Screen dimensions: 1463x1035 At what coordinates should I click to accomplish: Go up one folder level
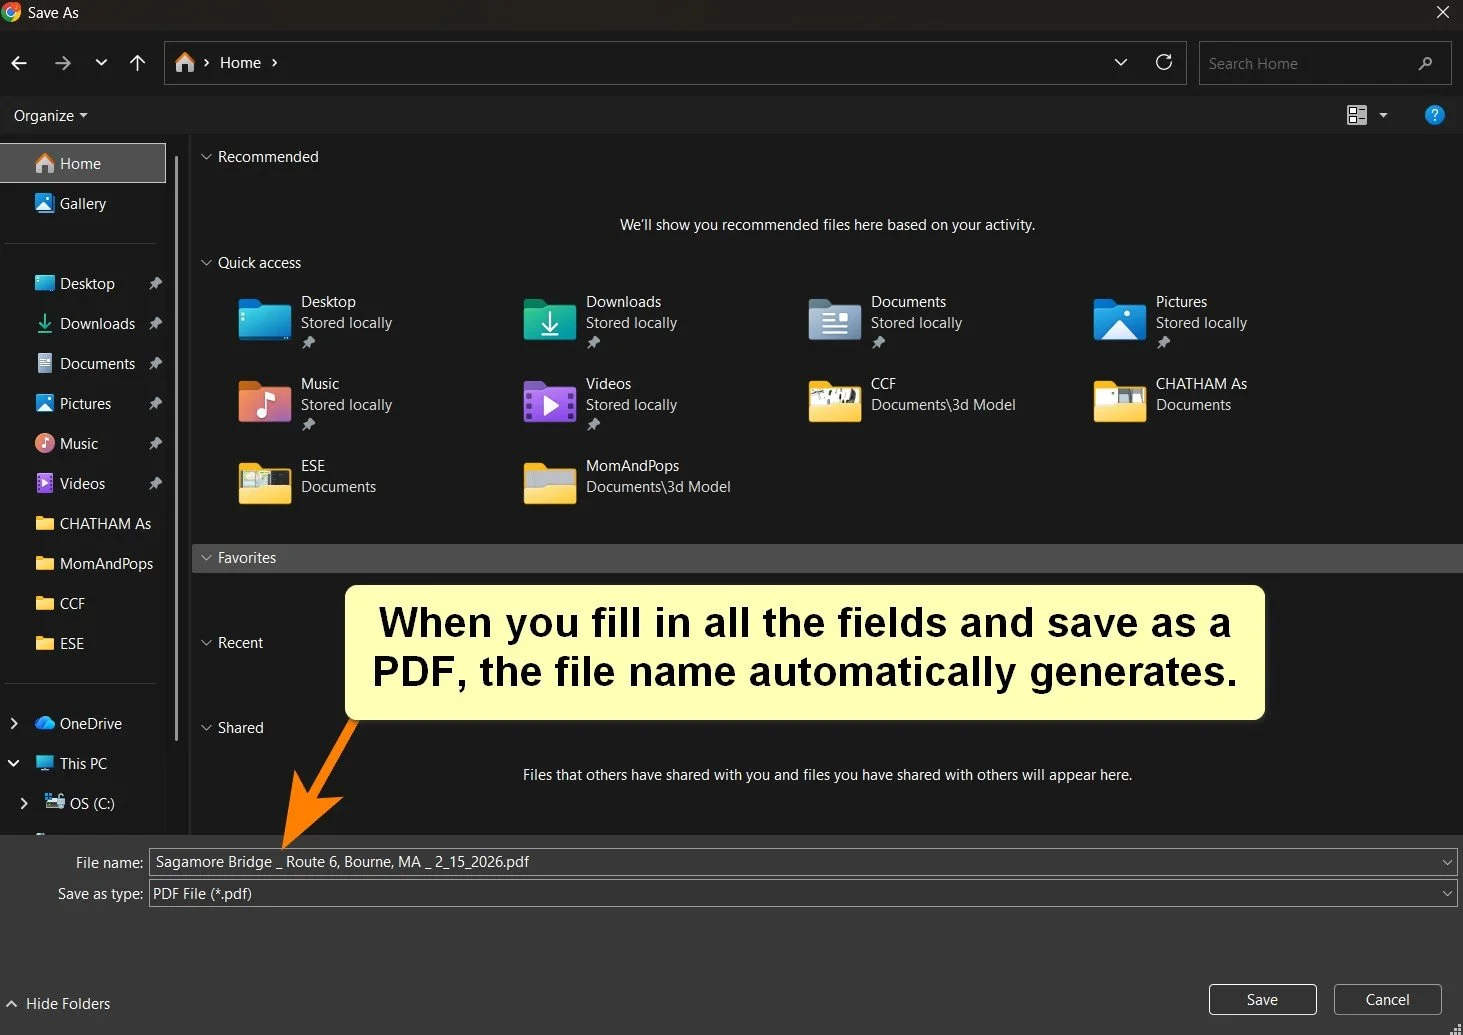tap(138, 62)
